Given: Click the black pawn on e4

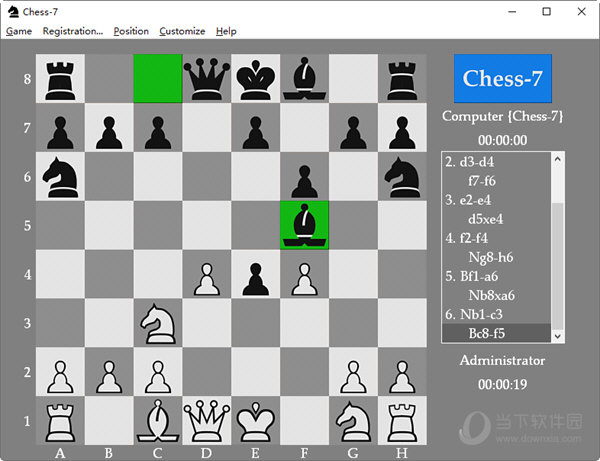Looking at the screenshot, I should point(255,273).
